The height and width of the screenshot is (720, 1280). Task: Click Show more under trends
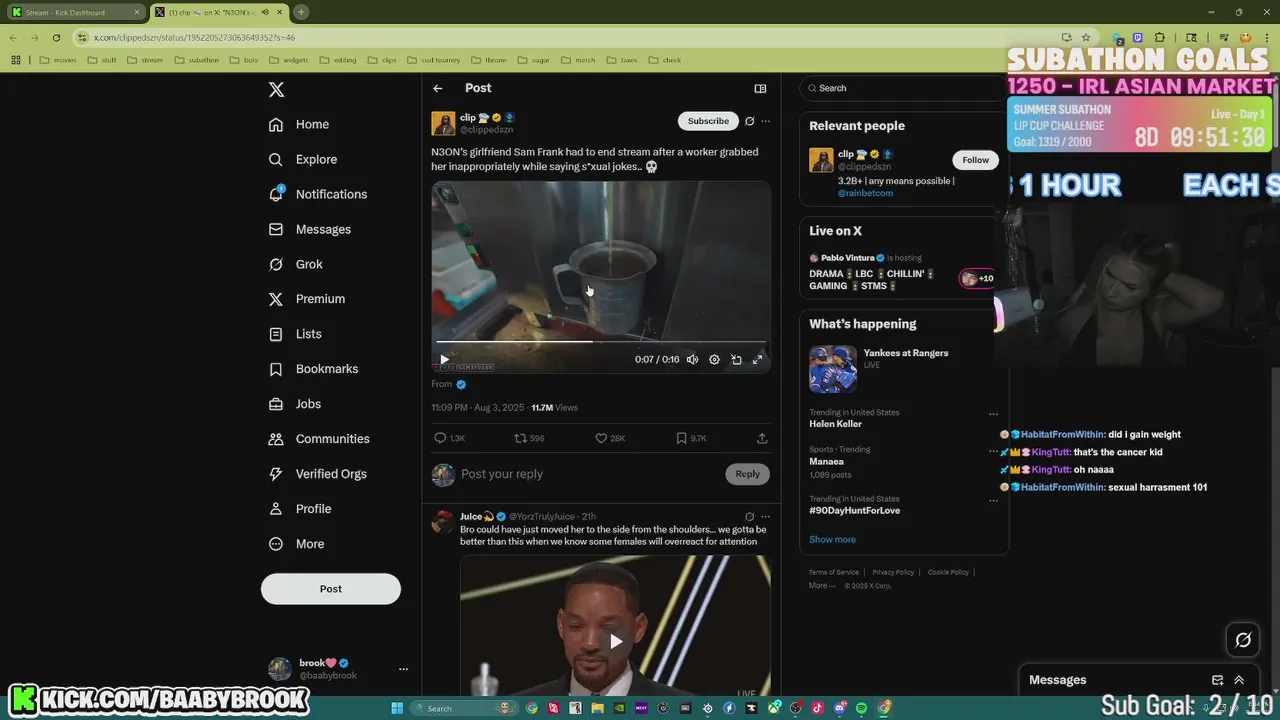pos(832,540)
